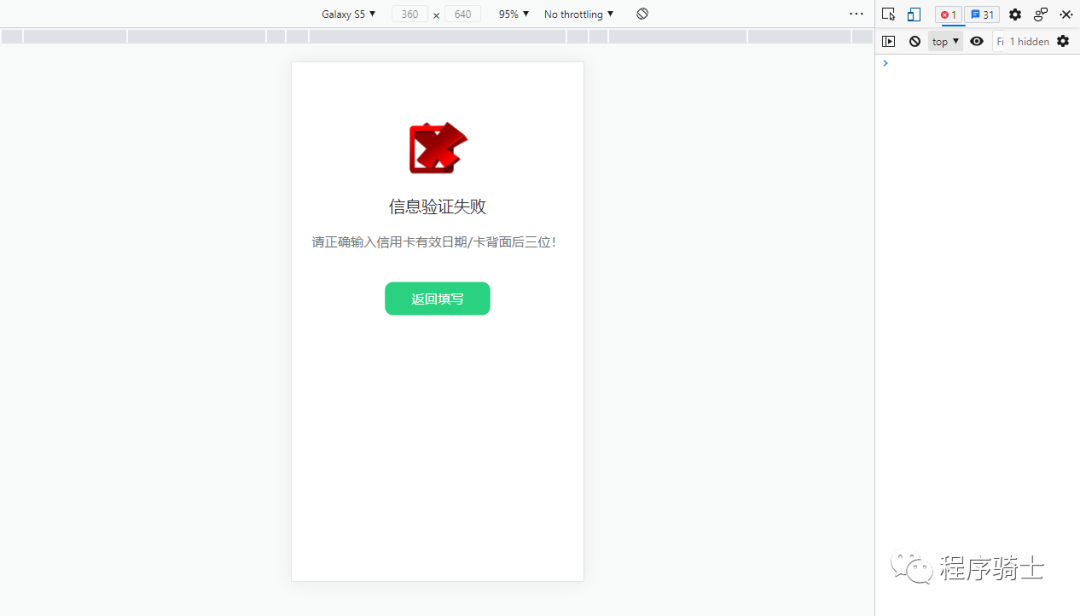Open the customize DevTools three-dot menu
The width and height of the screenshot is (1080, 616).
click(x=856, y=13)
